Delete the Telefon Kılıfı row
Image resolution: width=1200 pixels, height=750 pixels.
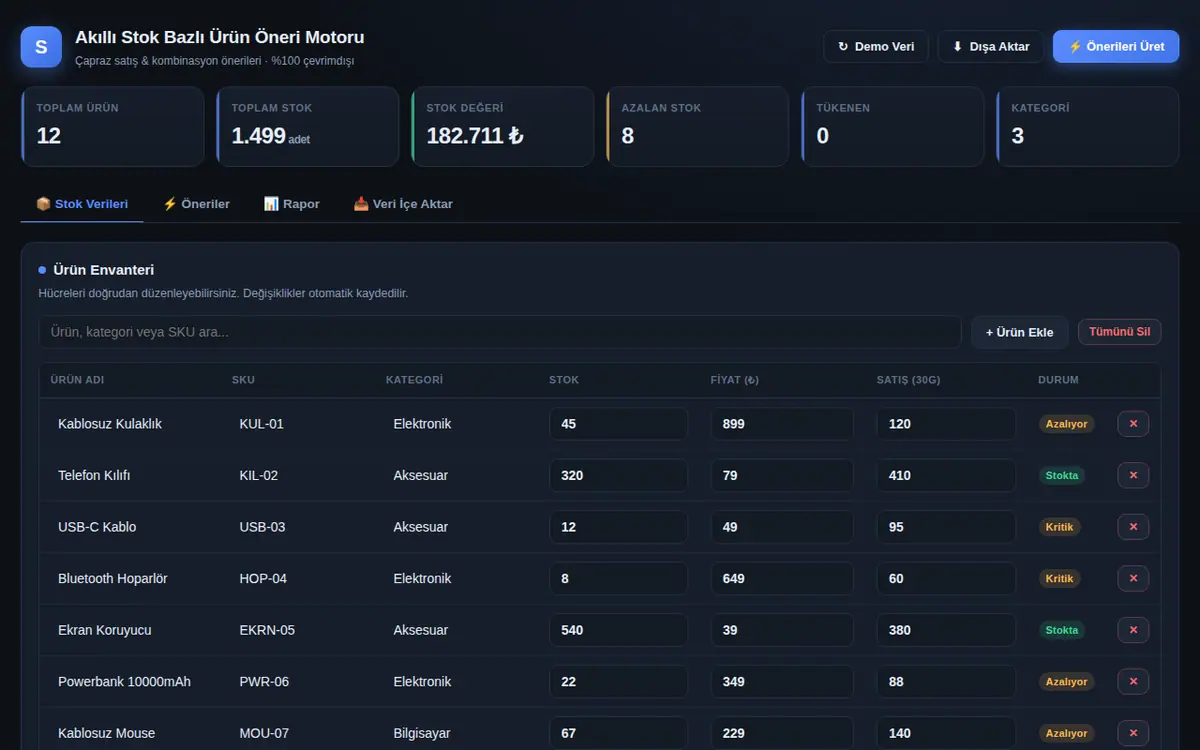pos(1133,475)
